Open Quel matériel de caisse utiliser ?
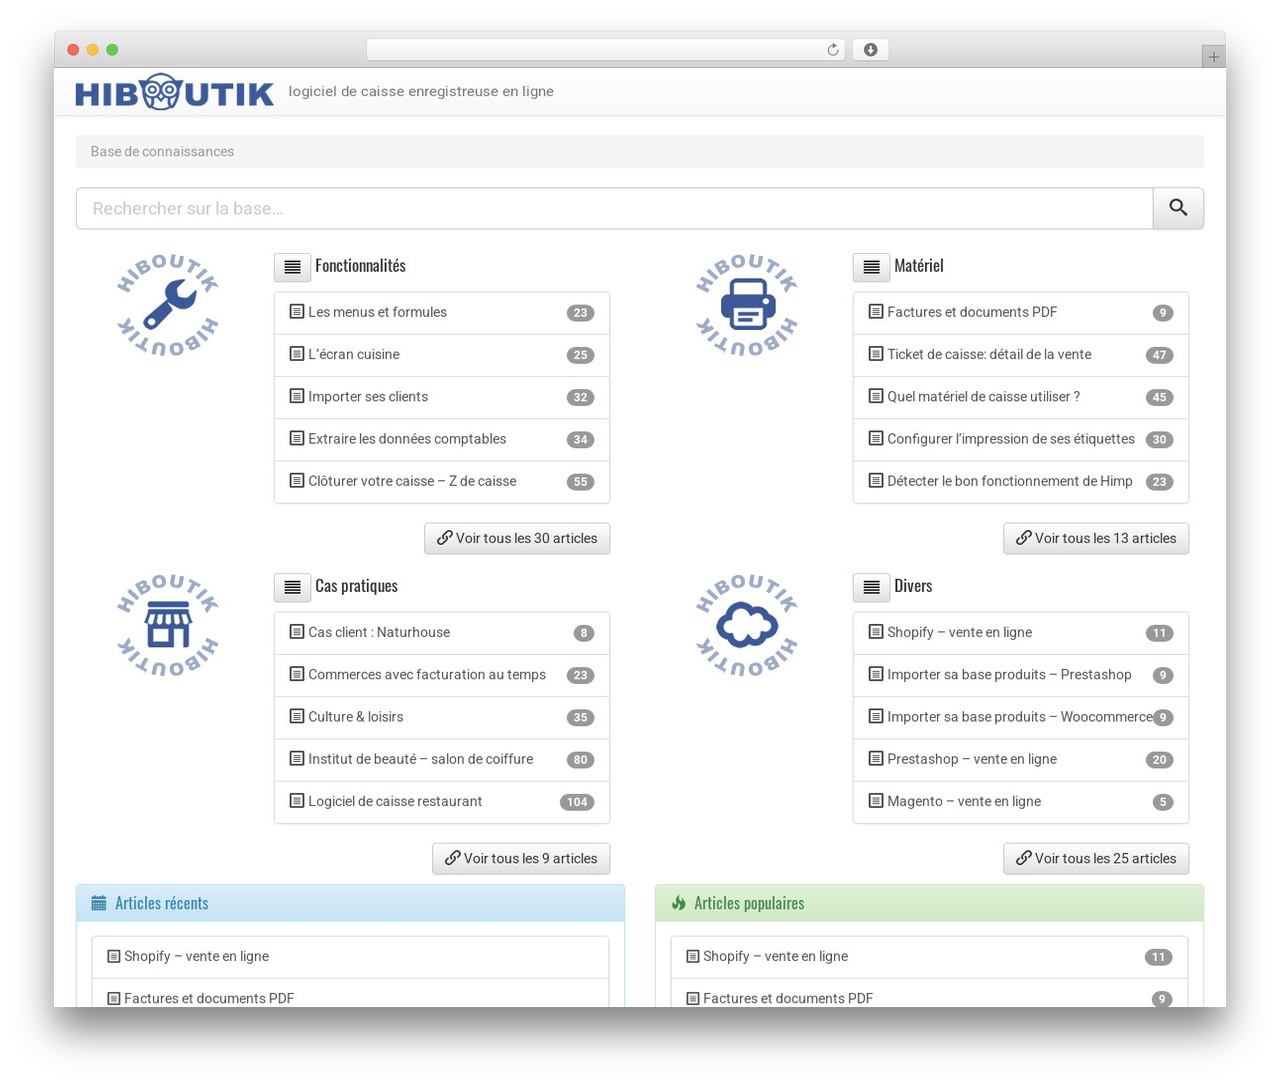 1021,397
